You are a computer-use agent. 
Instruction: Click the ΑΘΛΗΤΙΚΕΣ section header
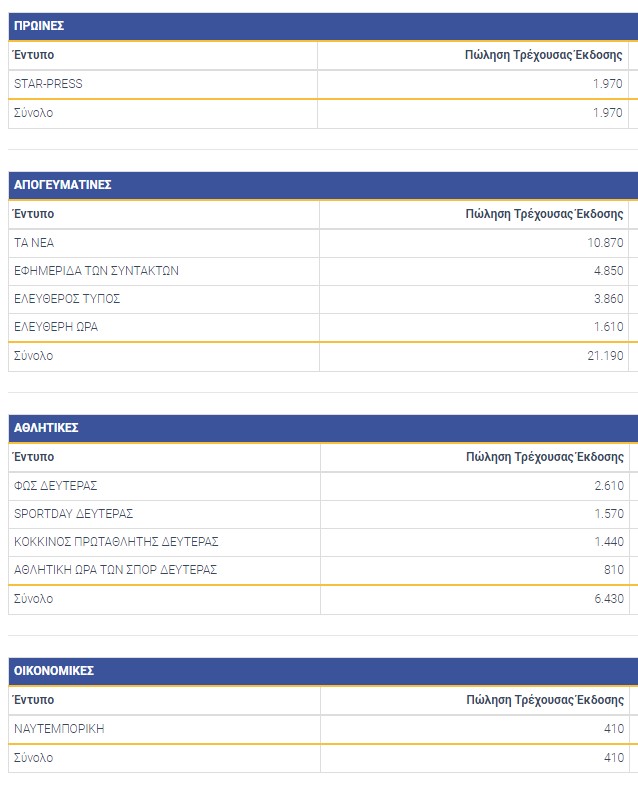click(x=46, y=428)
